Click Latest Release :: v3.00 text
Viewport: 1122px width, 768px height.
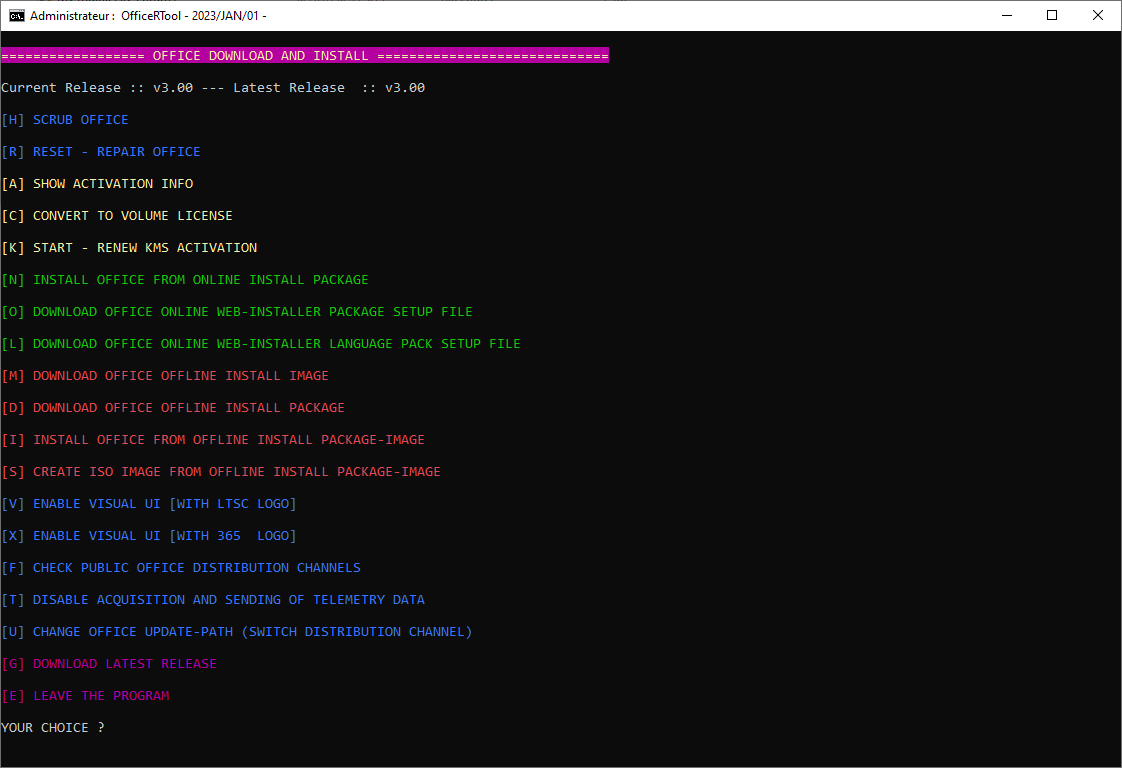pyautogui.click(x=329, y=87)
